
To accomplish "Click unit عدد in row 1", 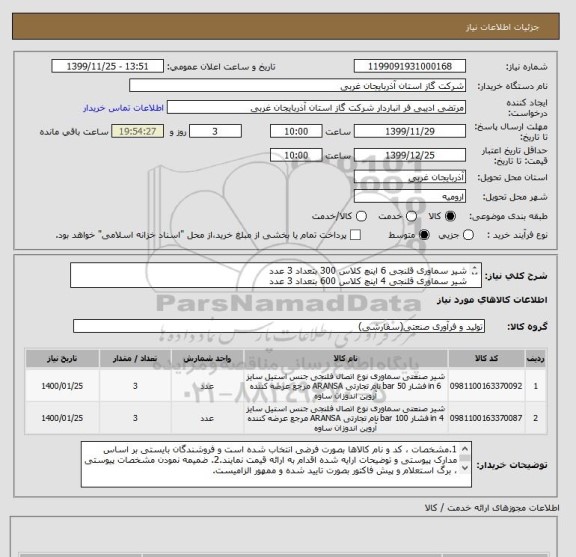I will (x=207, y=386).
